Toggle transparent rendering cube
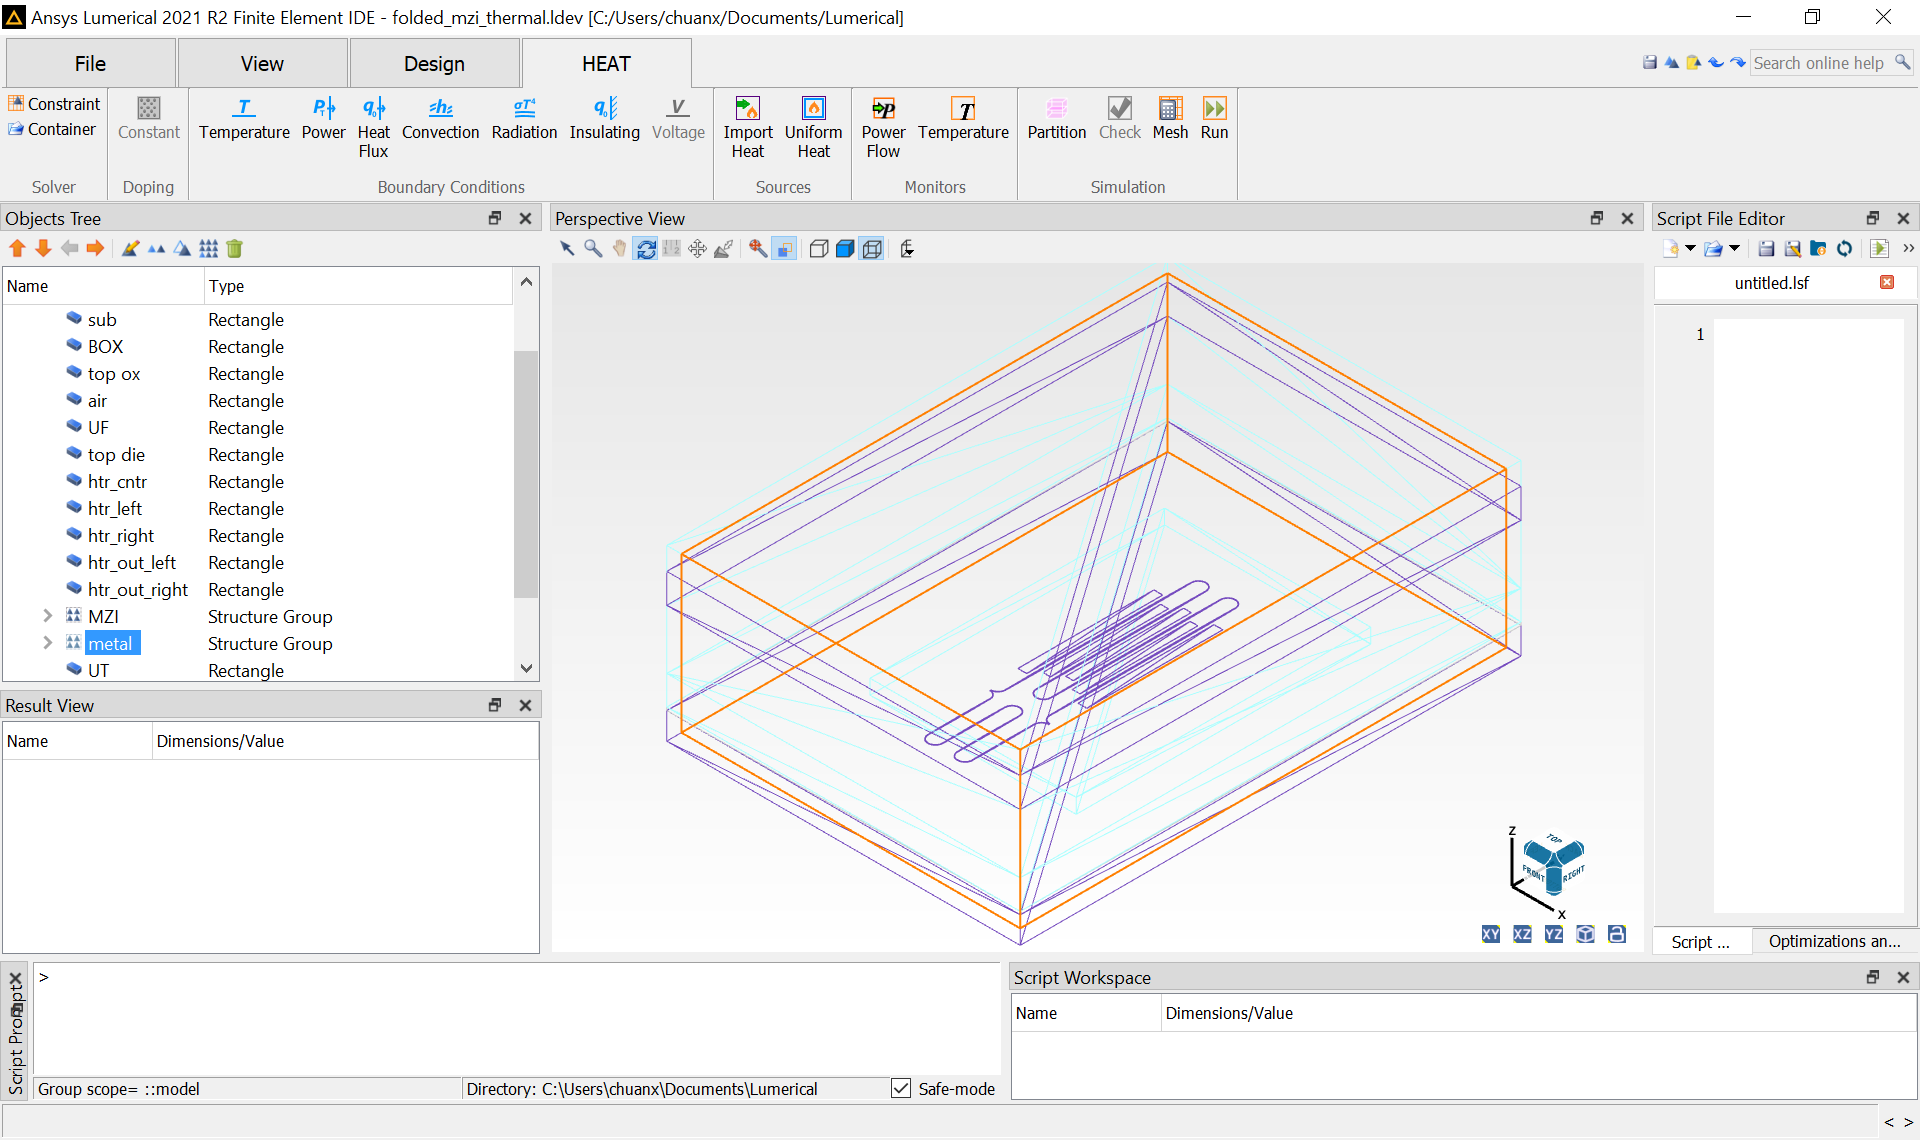The height and width of the screenshot is (1140, 1920). [872, 248]
